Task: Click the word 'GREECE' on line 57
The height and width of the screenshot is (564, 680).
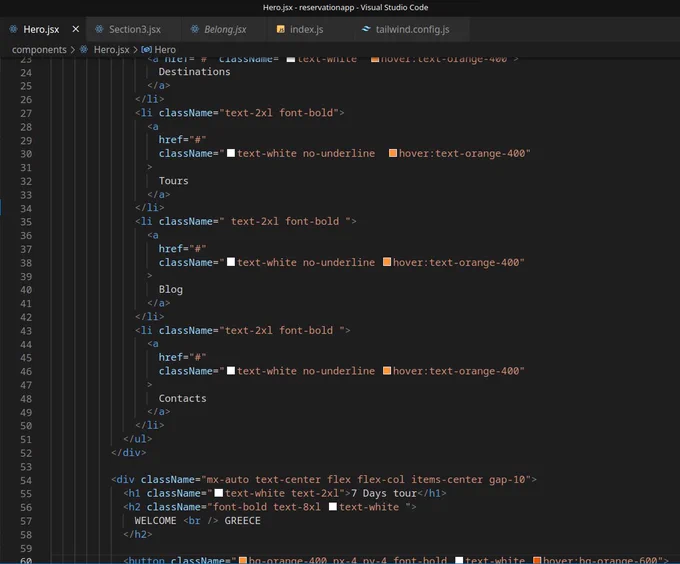Action: (x=242, y=521)
